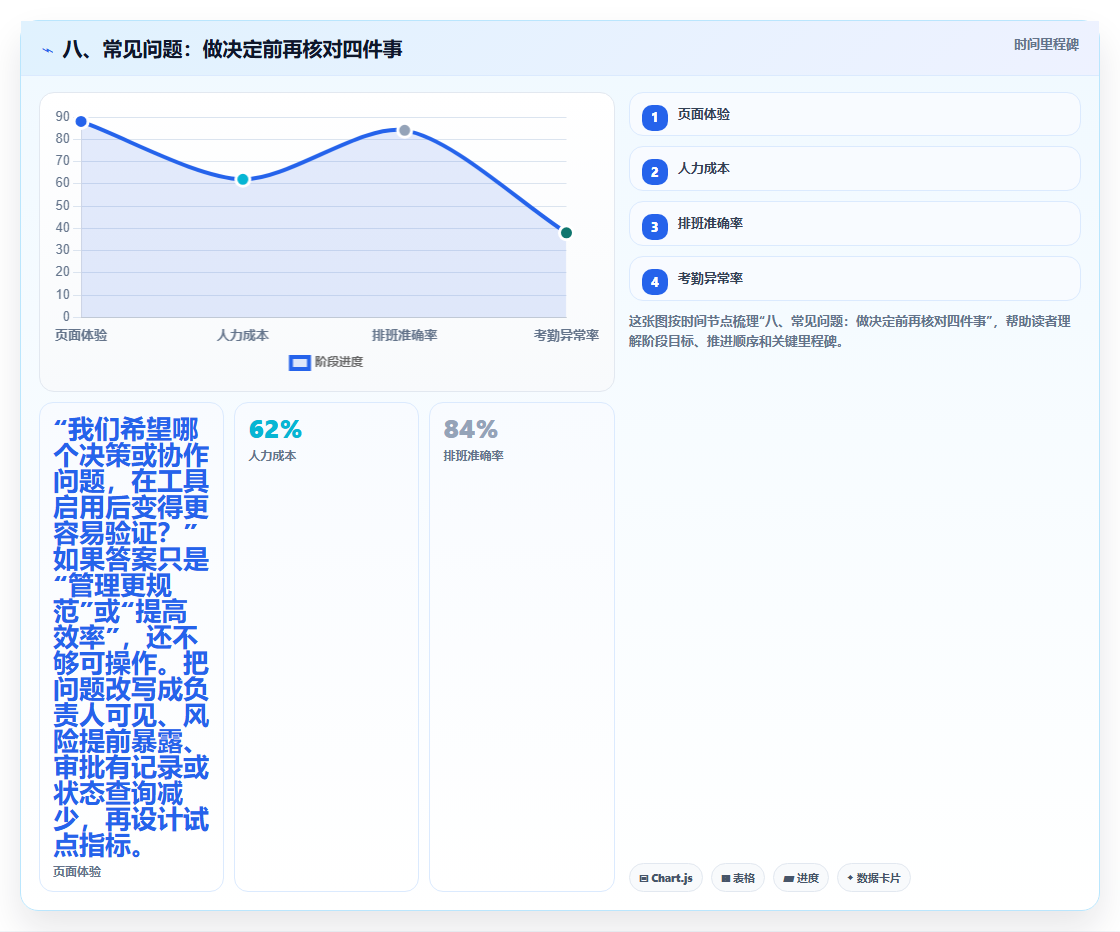Click the gray 排班准确率 data point
Image resolution: width=1120 pixels, height=932 pixels.
[404, 131]
